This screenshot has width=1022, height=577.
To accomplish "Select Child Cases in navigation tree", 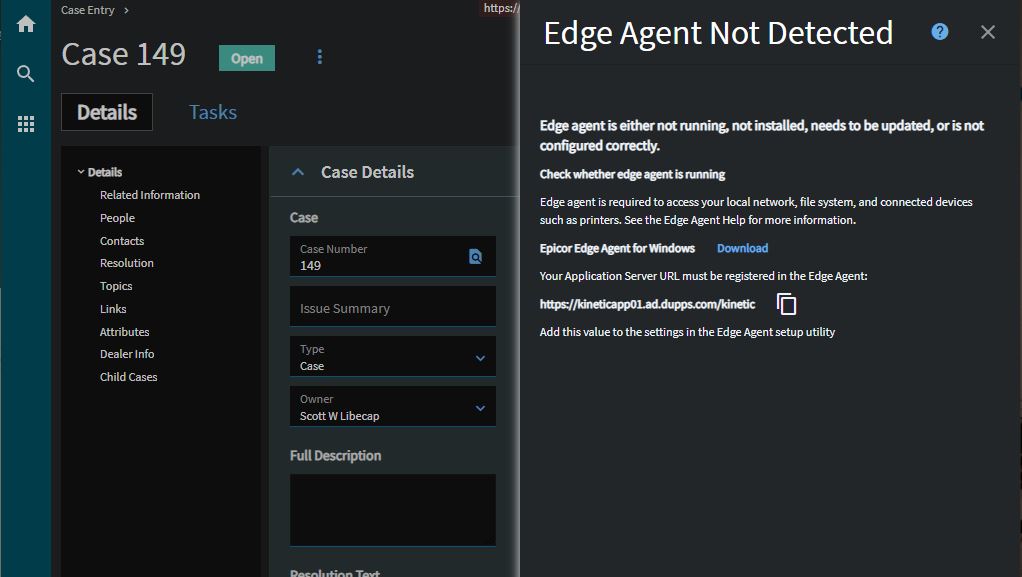I will [128, 377].
